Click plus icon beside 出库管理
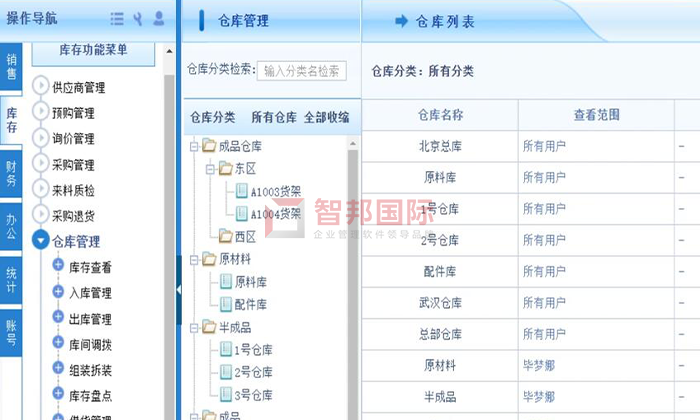The width and height of the screenshot is (700, 420). (x=58, y=316)
